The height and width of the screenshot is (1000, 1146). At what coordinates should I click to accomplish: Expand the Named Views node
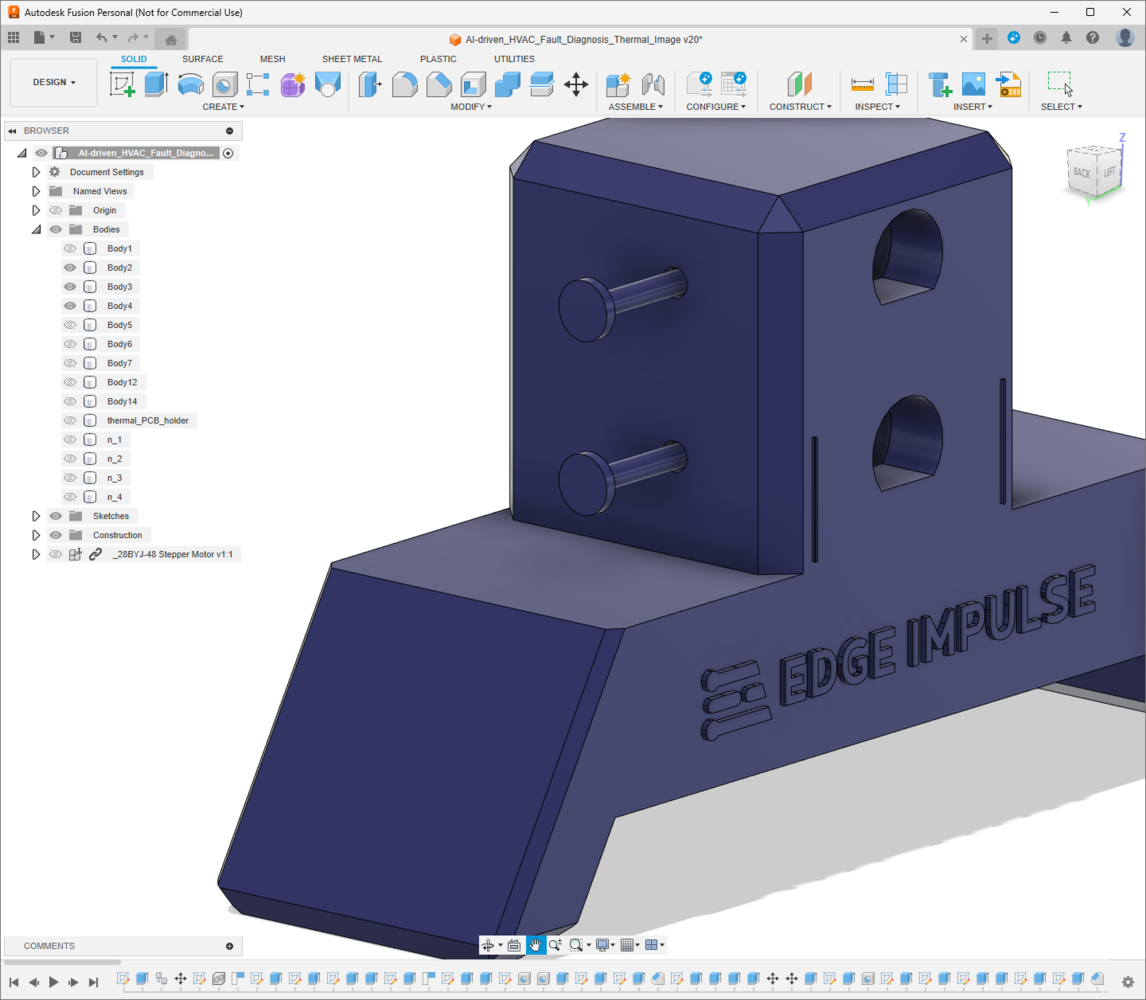36,191
